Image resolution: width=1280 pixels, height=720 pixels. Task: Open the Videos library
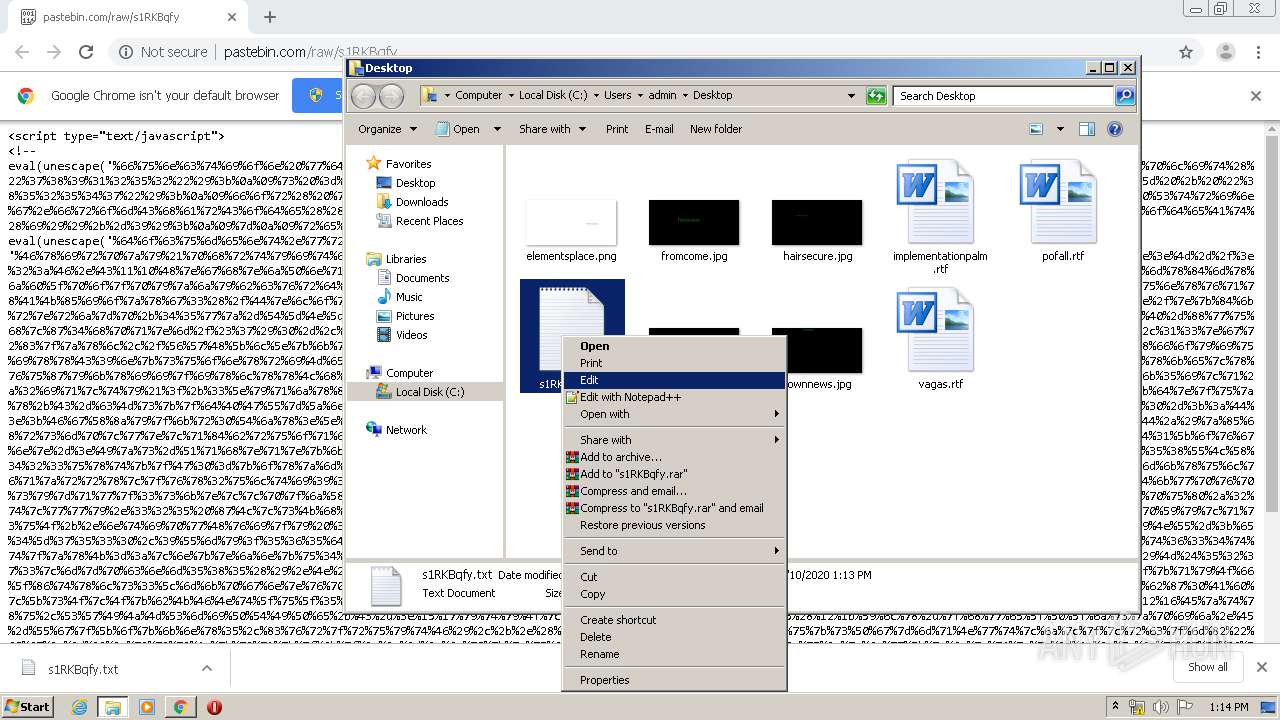pos(411,335)
